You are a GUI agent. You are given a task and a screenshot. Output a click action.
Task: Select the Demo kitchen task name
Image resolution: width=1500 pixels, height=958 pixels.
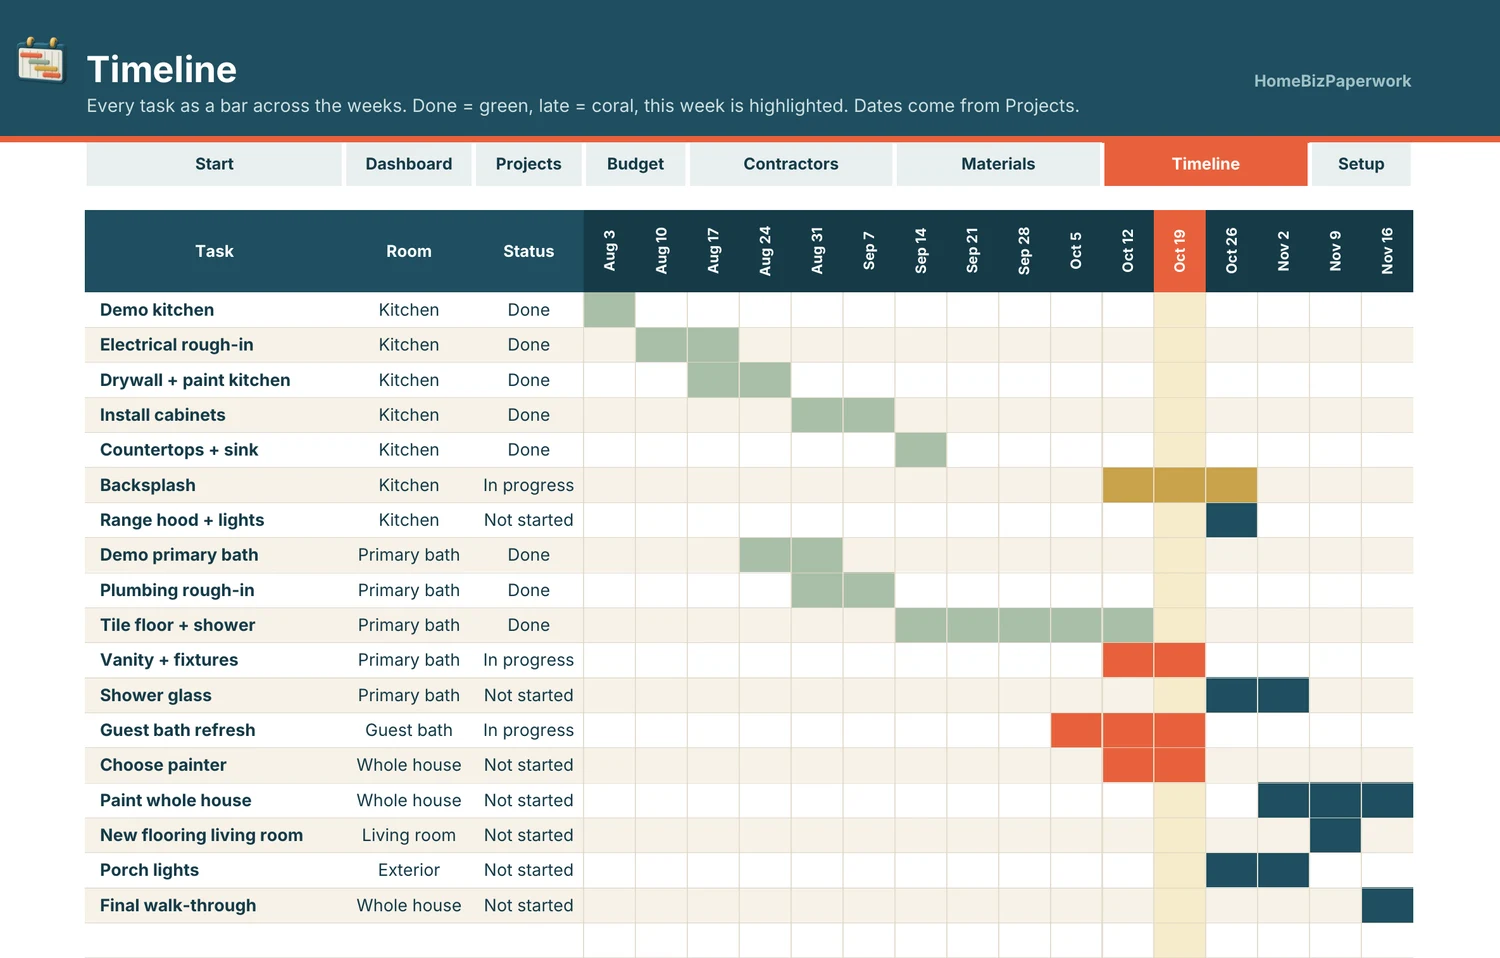coord(157,310)
